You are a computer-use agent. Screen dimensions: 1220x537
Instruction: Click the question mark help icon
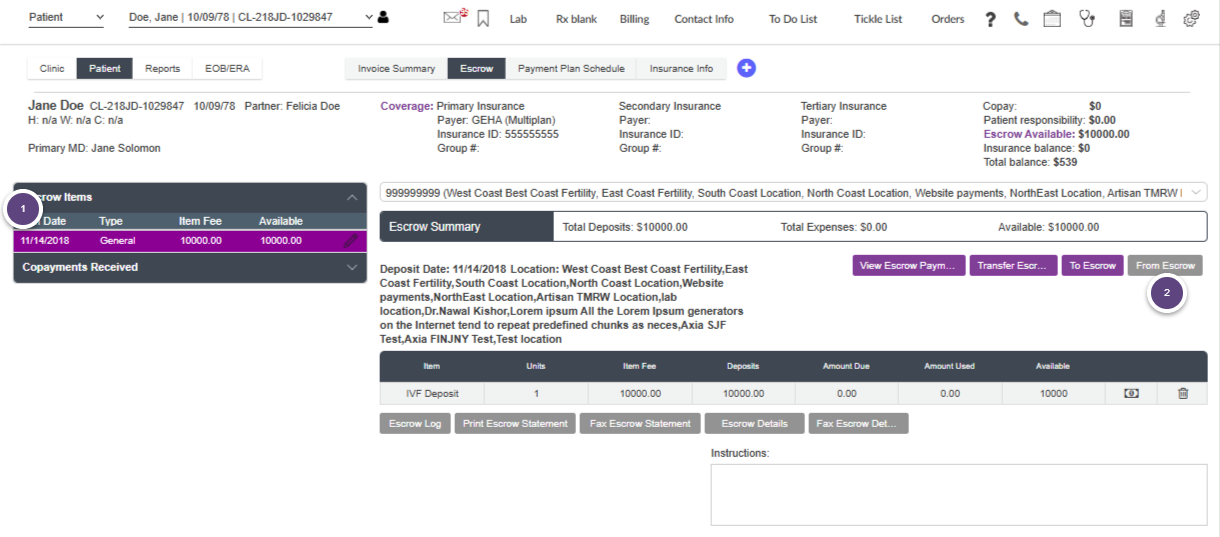point(990,19)
